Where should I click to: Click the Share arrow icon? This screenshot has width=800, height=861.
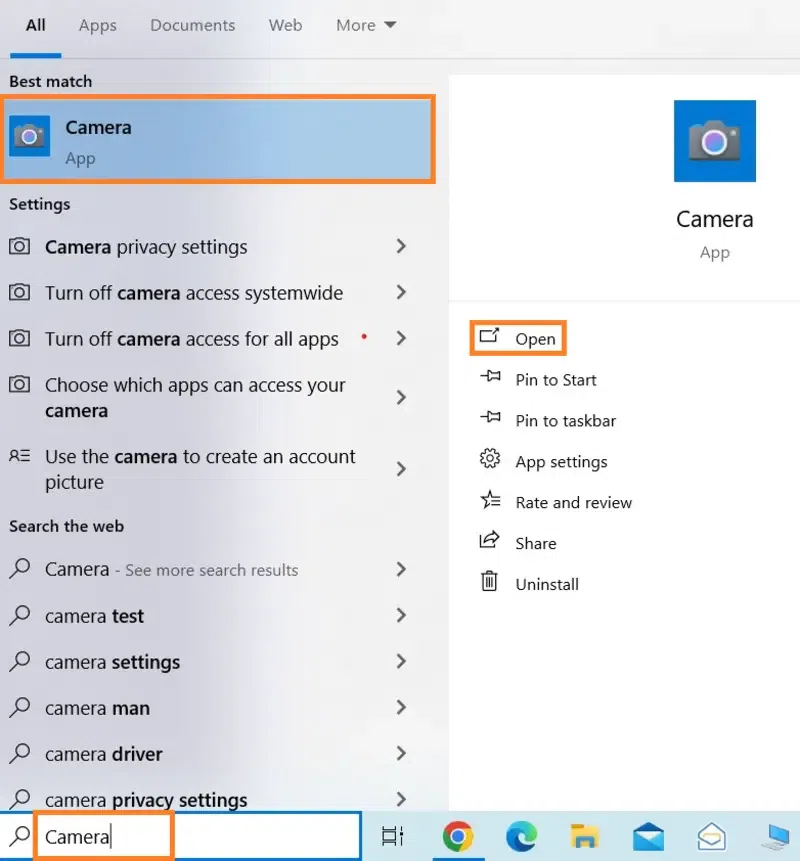point(489,540)
